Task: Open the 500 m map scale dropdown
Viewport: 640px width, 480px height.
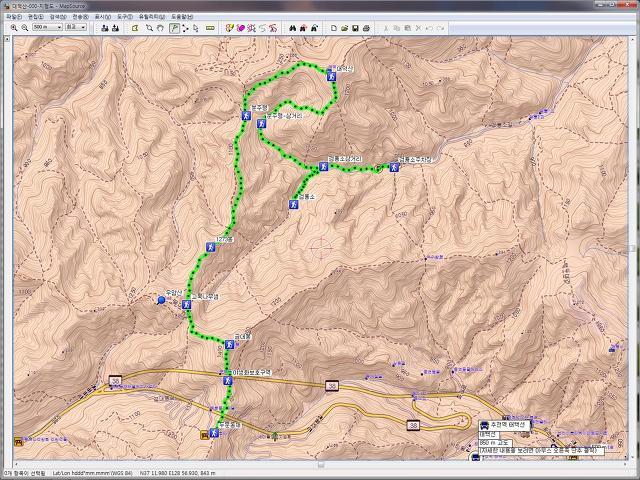Action: tap(47, 27)
